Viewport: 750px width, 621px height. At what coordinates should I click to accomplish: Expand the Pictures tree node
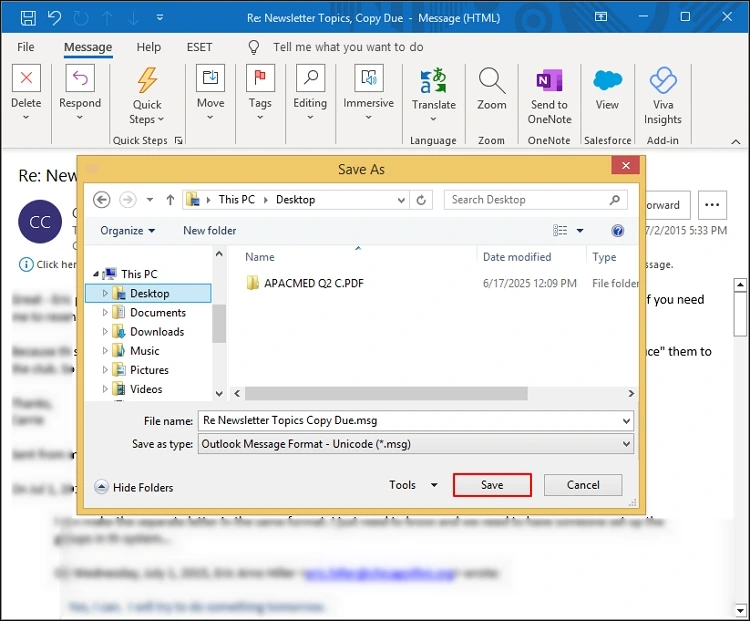pyautogui.click(x=105, y=370)
